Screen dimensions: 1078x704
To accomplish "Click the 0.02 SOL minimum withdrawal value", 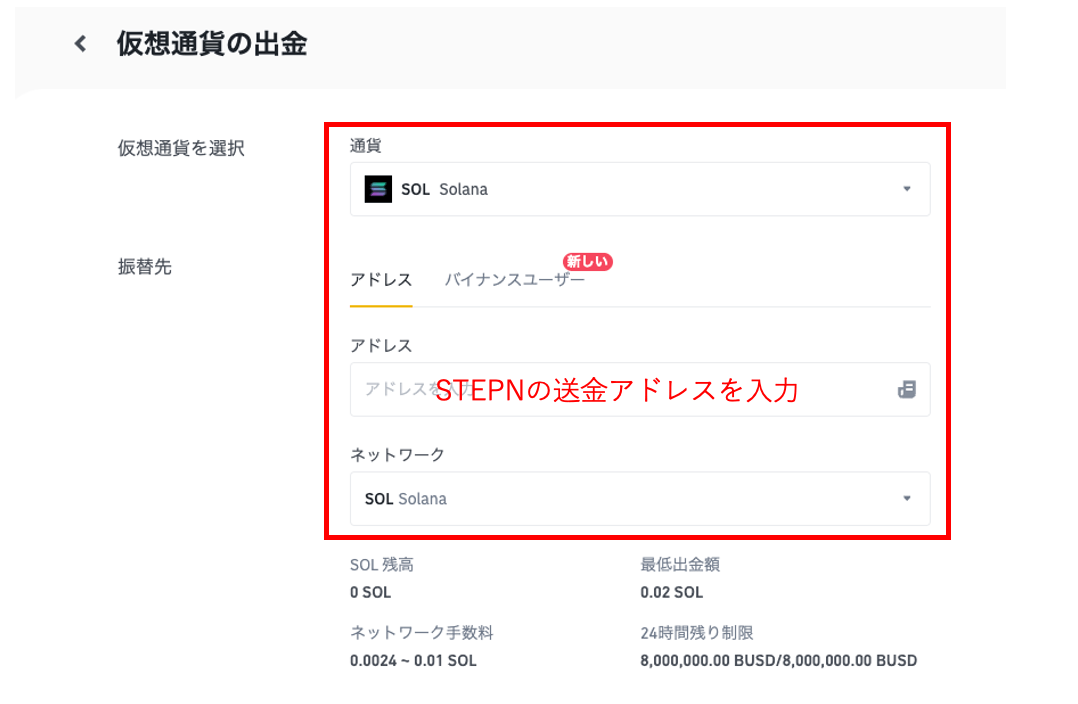I will (x=672, y=593).
